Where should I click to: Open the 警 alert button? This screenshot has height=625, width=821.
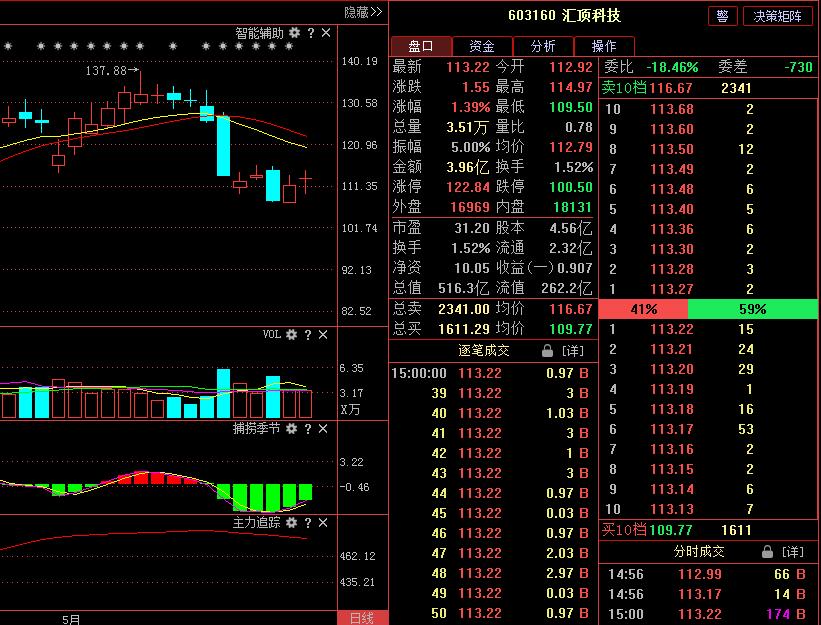(723, 16)
